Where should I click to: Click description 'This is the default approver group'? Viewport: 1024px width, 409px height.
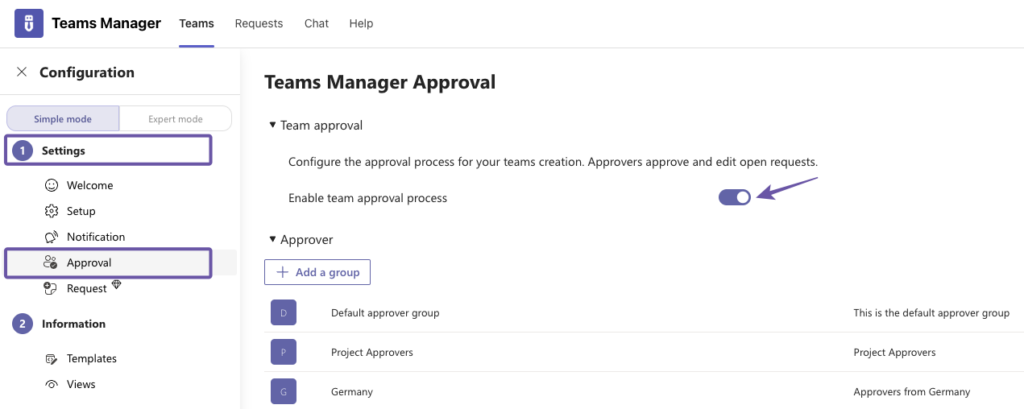click(932, 313)
